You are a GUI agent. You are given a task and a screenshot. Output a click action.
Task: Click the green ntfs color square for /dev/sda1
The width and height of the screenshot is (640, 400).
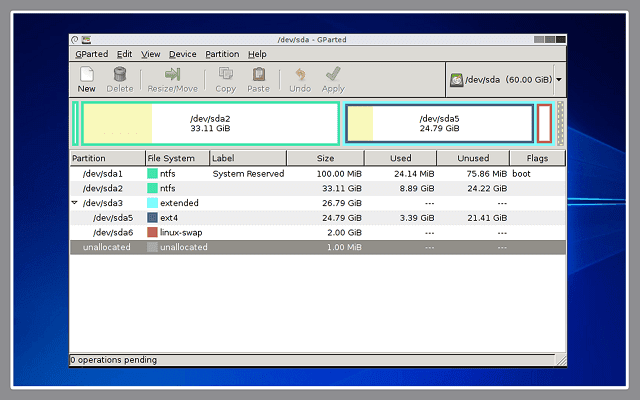tap(152, 174)
